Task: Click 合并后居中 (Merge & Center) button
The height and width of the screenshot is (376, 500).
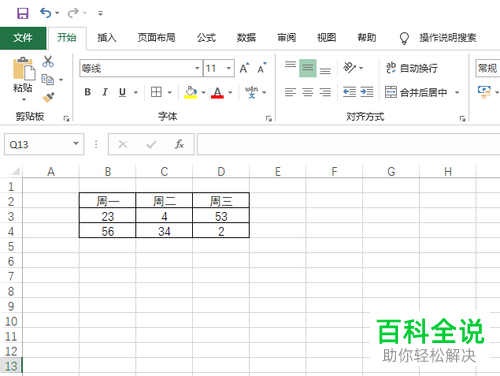Action: click(417, 92)
